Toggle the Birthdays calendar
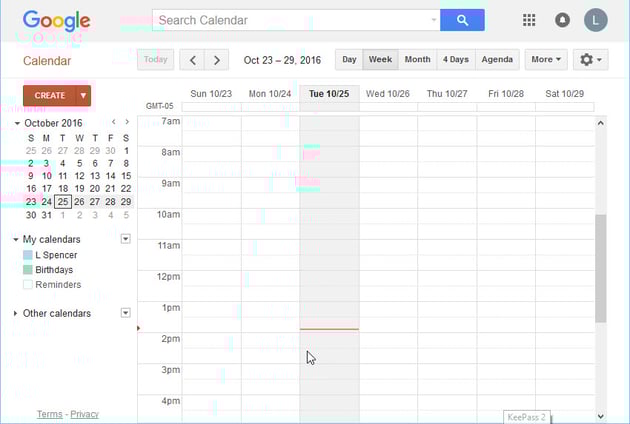 click(x=28, y=270)
